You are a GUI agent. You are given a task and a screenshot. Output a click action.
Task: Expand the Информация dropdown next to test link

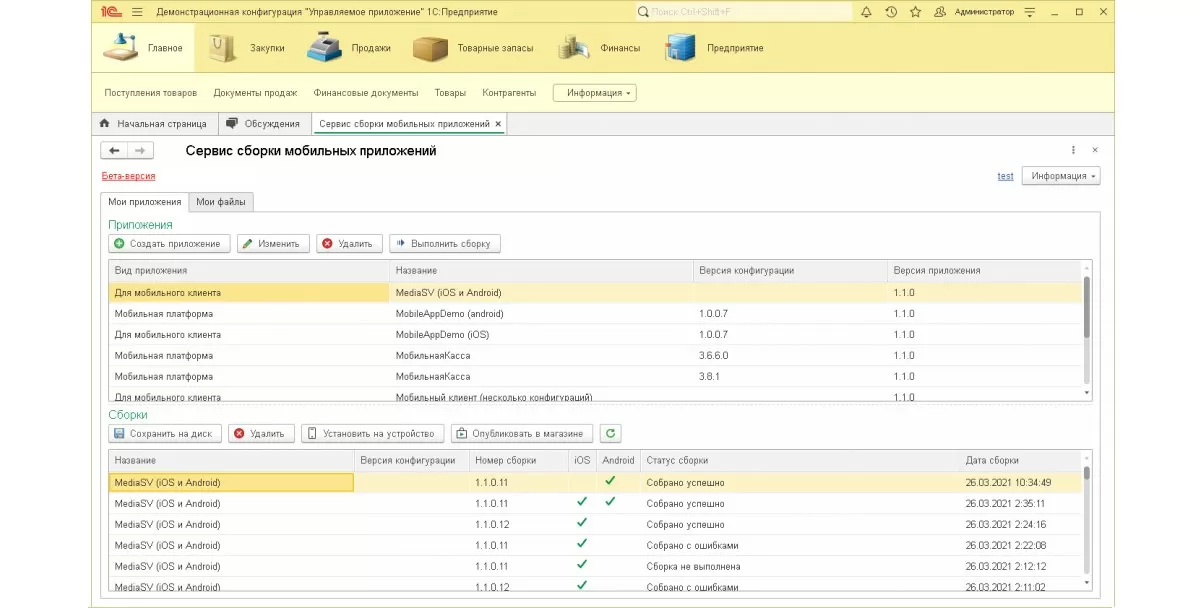tap(1060, 176)
